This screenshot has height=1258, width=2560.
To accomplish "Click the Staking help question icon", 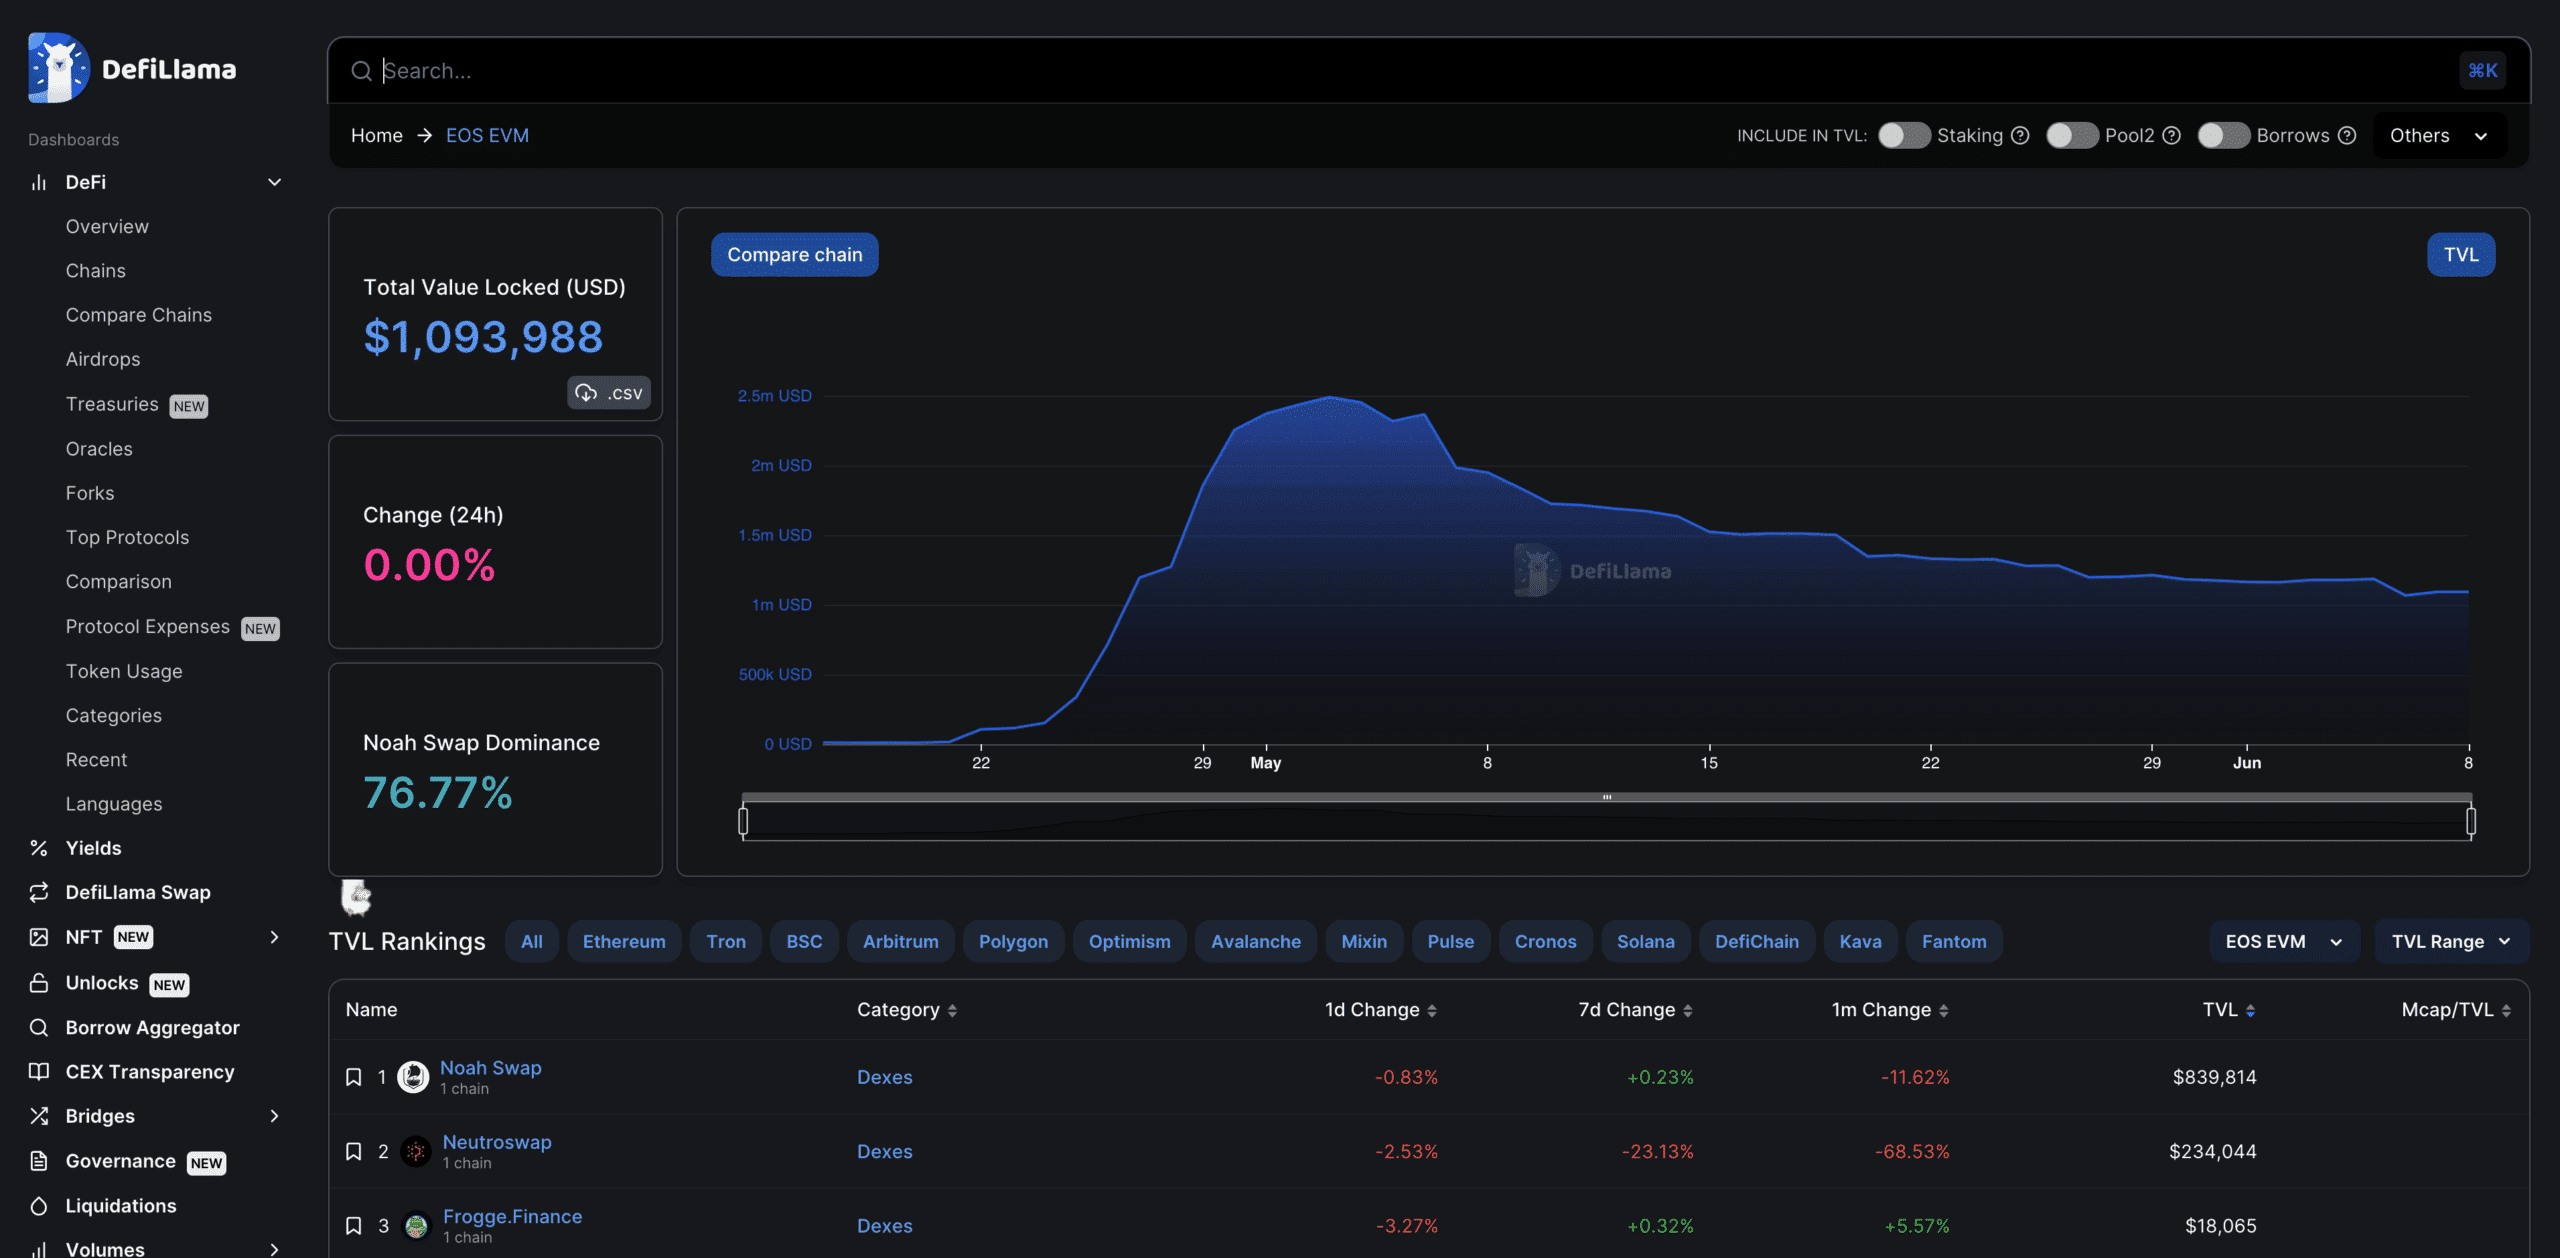I will click(2020, 135).
